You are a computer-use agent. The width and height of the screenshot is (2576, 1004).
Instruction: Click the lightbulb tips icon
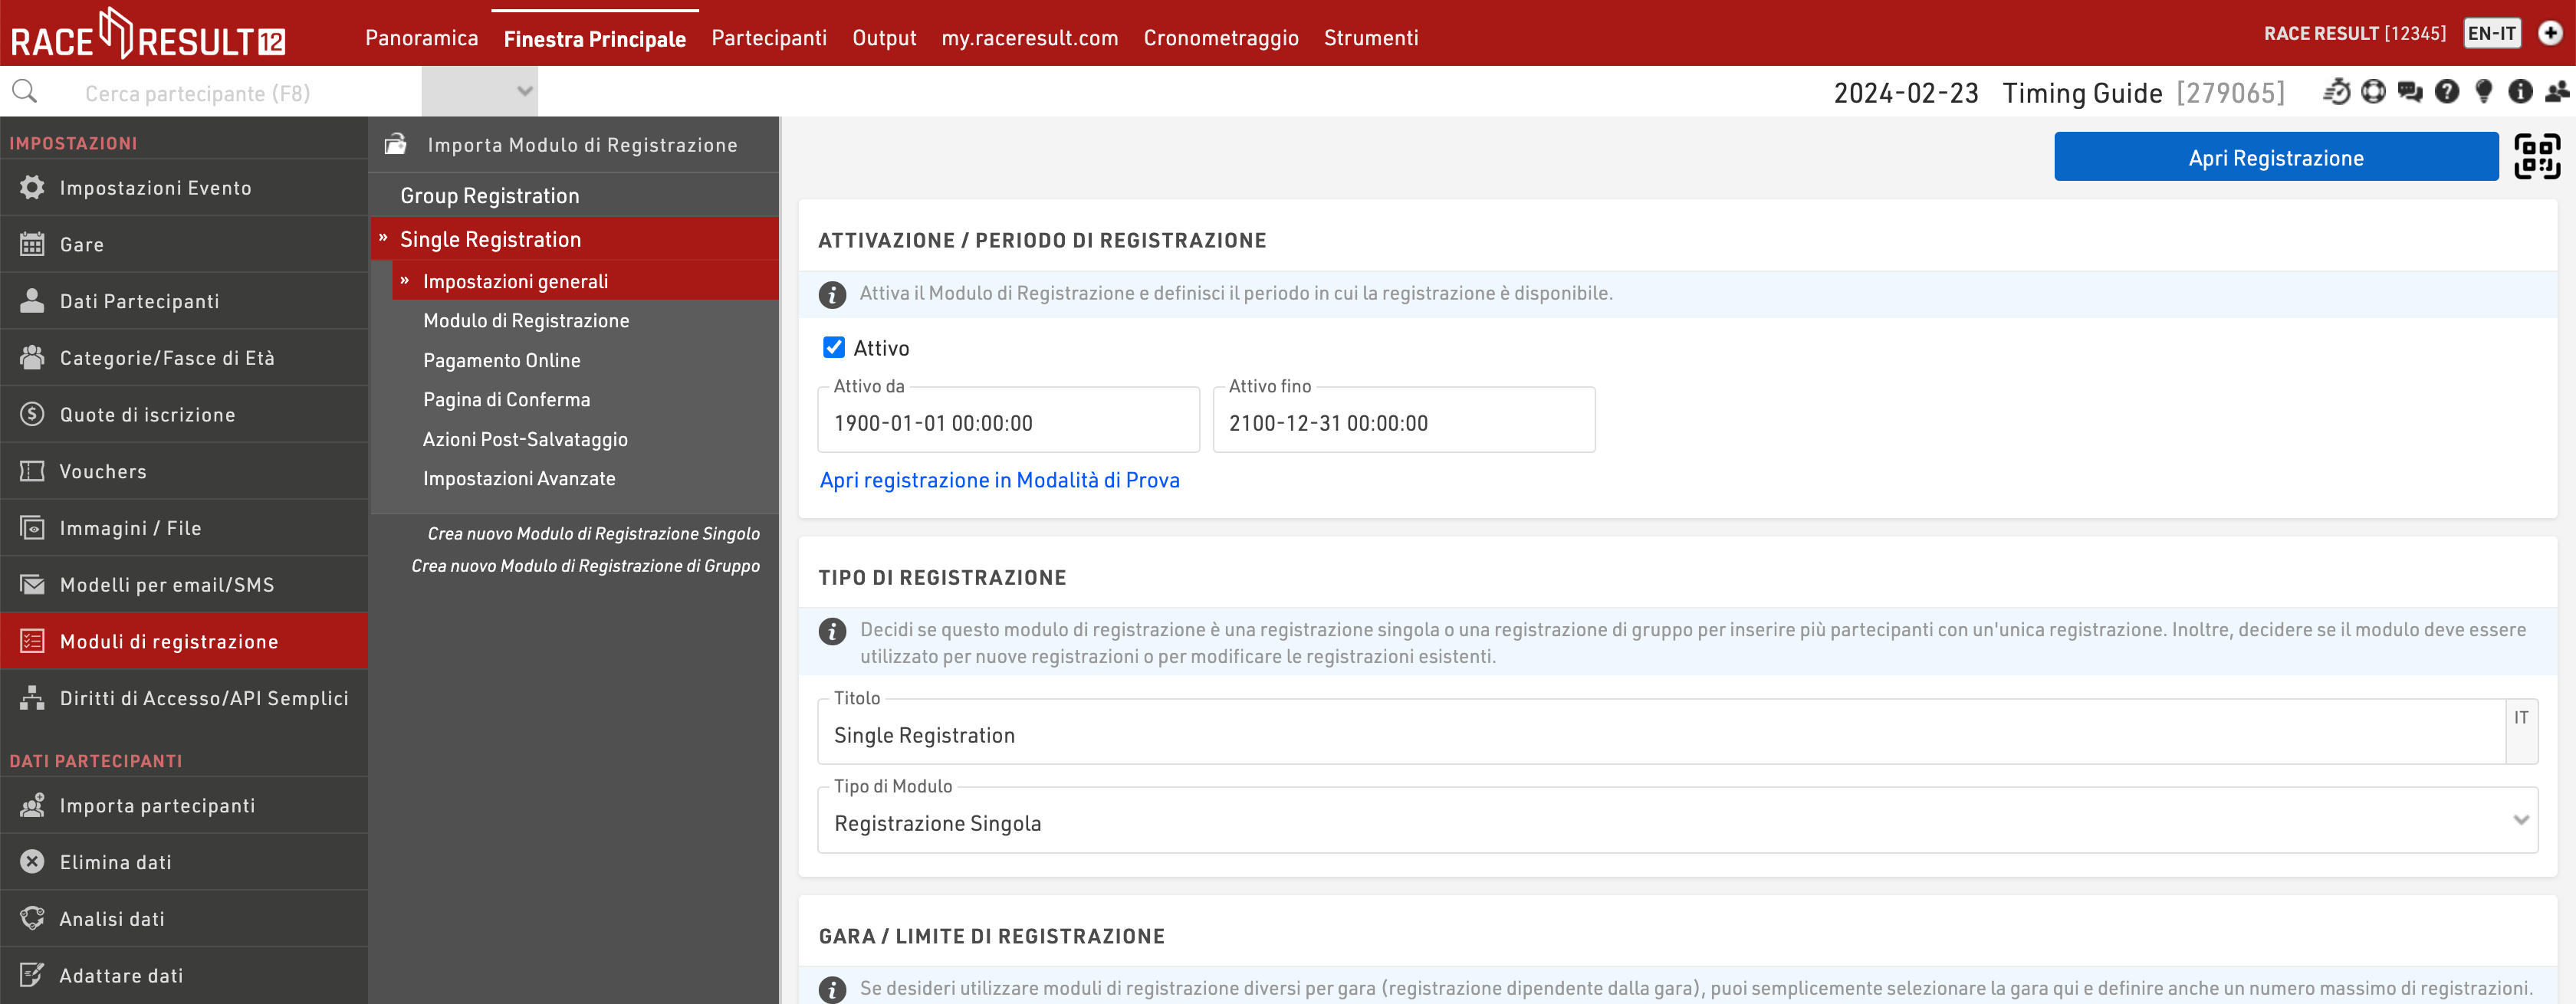point(2484,92)
